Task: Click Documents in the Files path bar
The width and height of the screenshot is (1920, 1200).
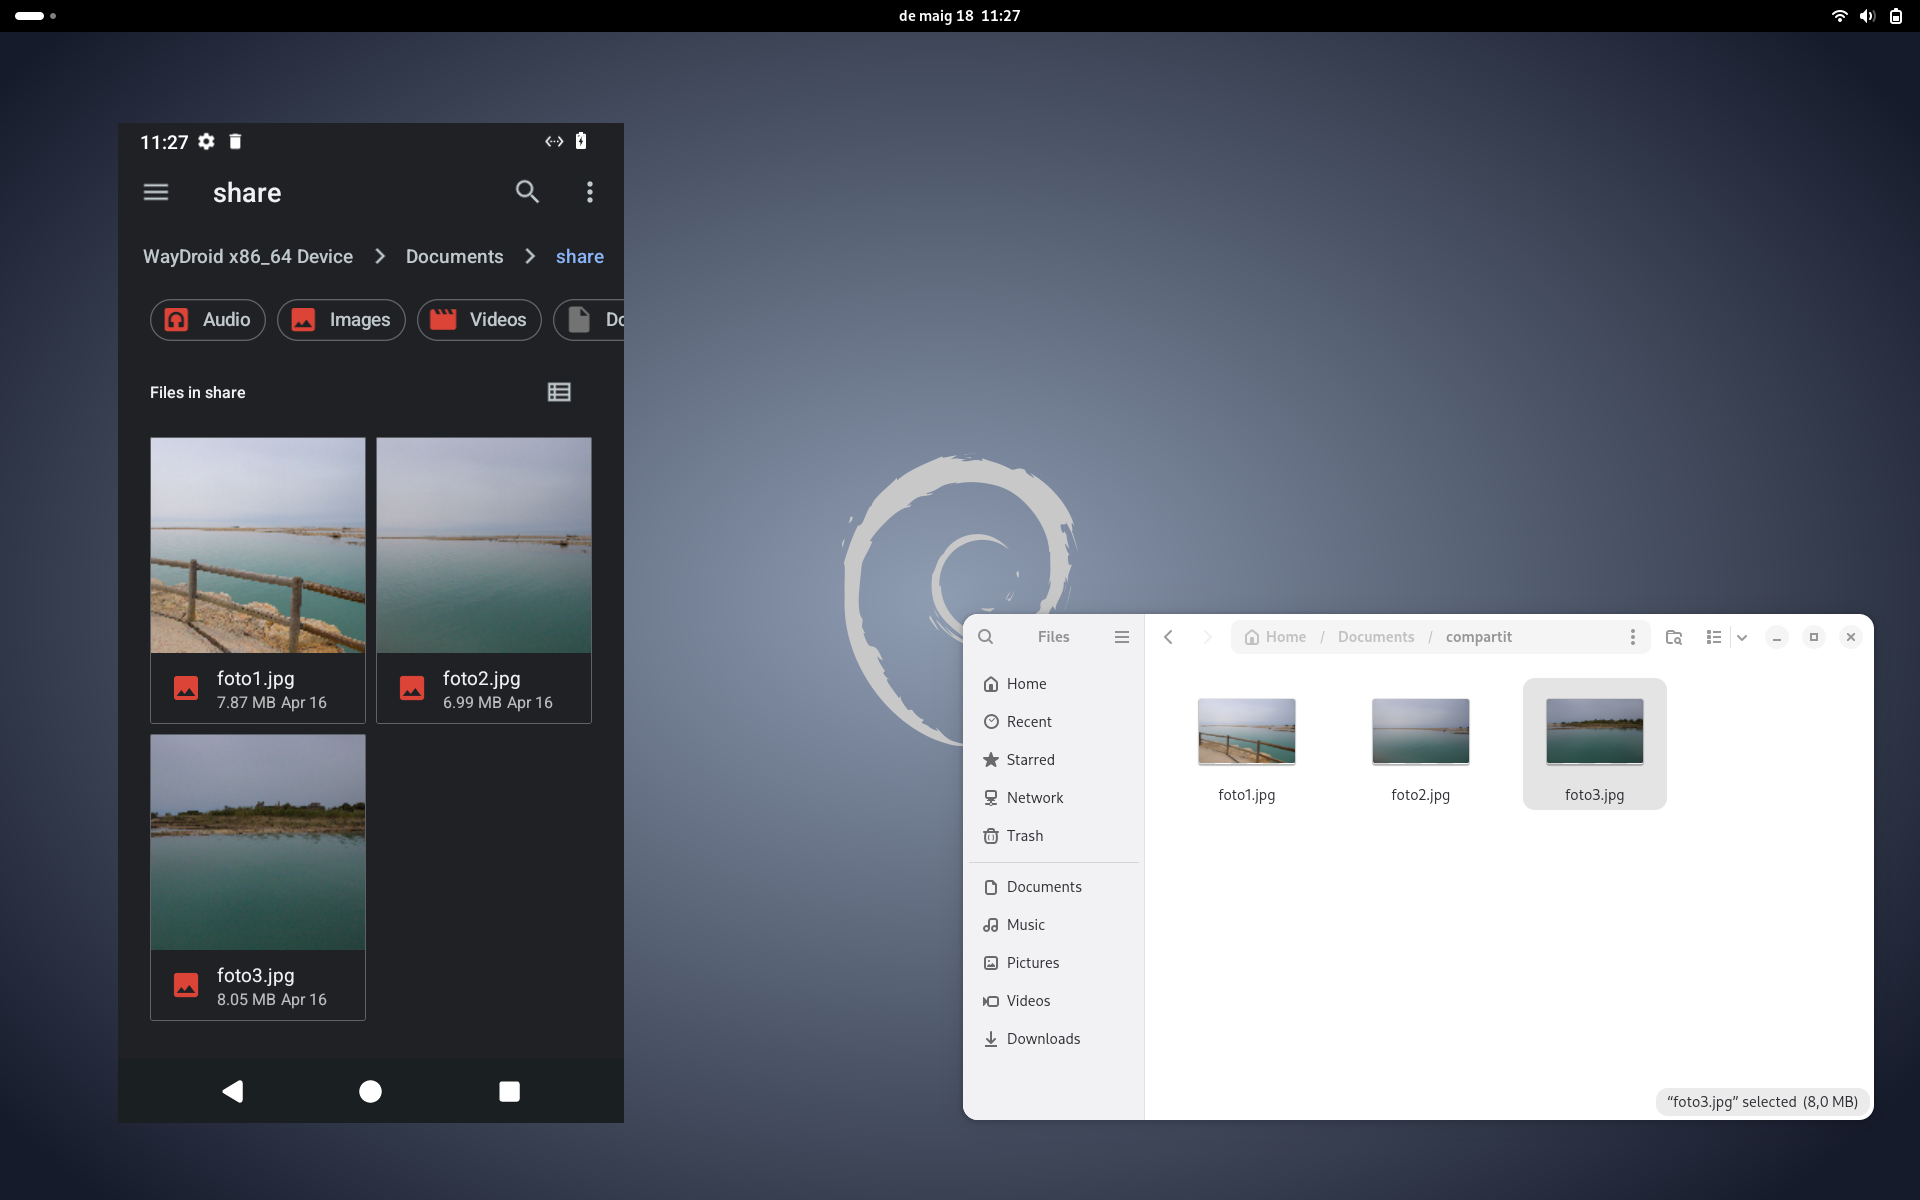Action: click(x=1376, y=637)
